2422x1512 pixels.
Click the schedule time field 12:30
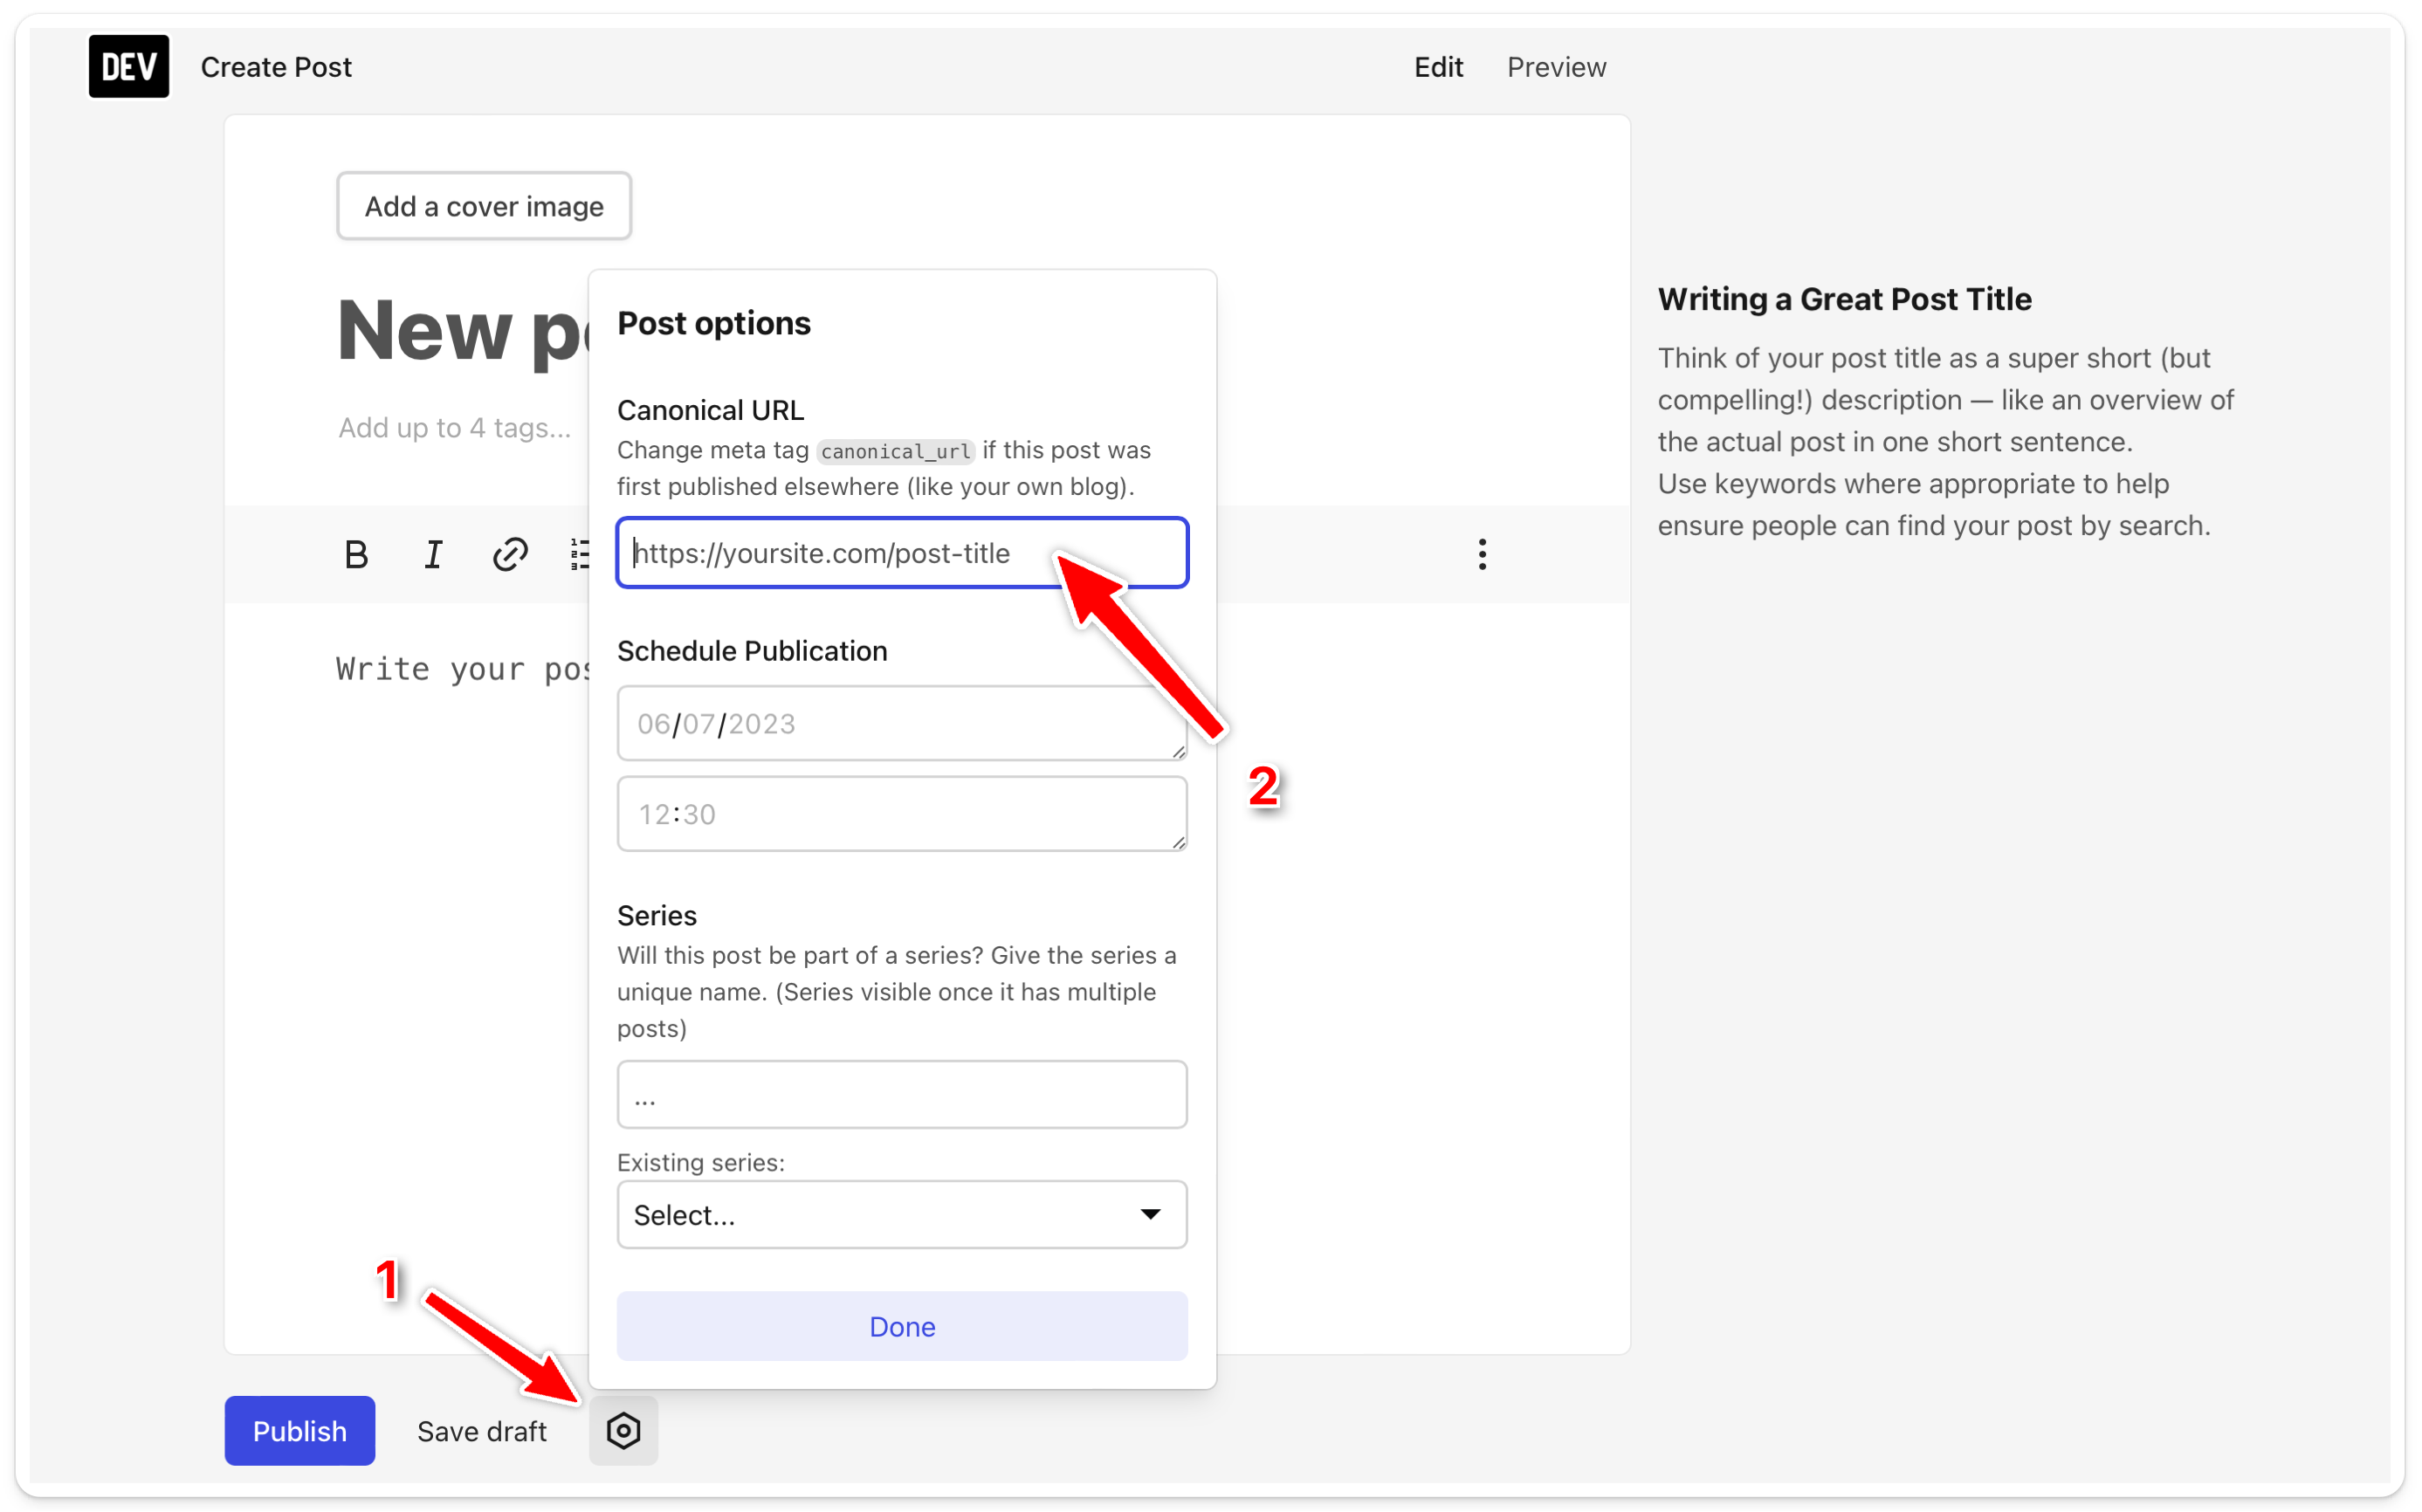pyautogui.click(x=902, y=814)
